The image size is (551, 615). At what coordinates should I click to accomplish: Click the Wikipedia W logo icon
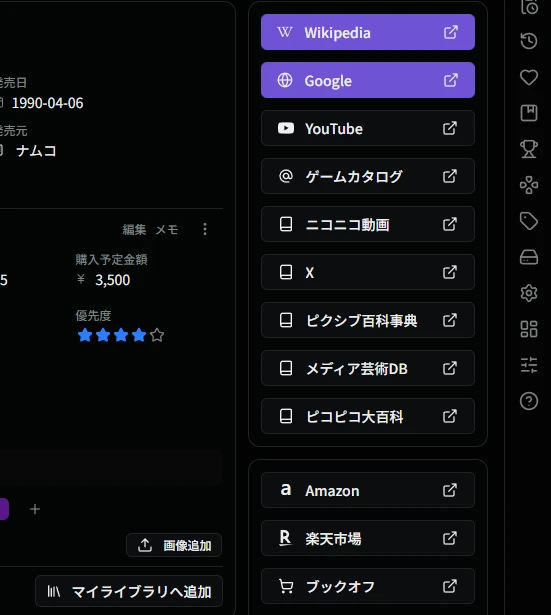click(x=285, y=32)
